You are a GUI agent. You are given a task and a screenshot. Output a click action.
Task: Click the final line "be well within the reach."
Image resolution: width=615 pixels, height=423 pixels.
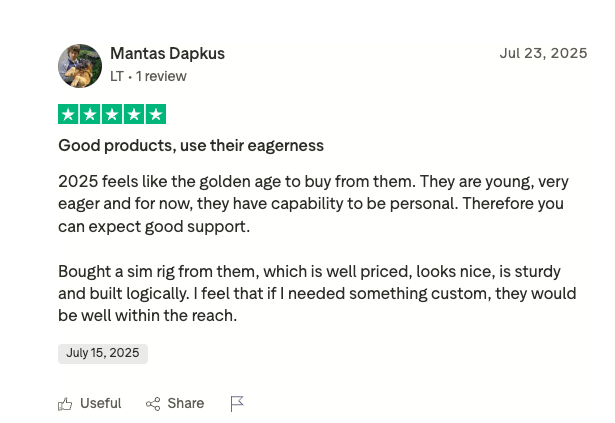[147, 316]
